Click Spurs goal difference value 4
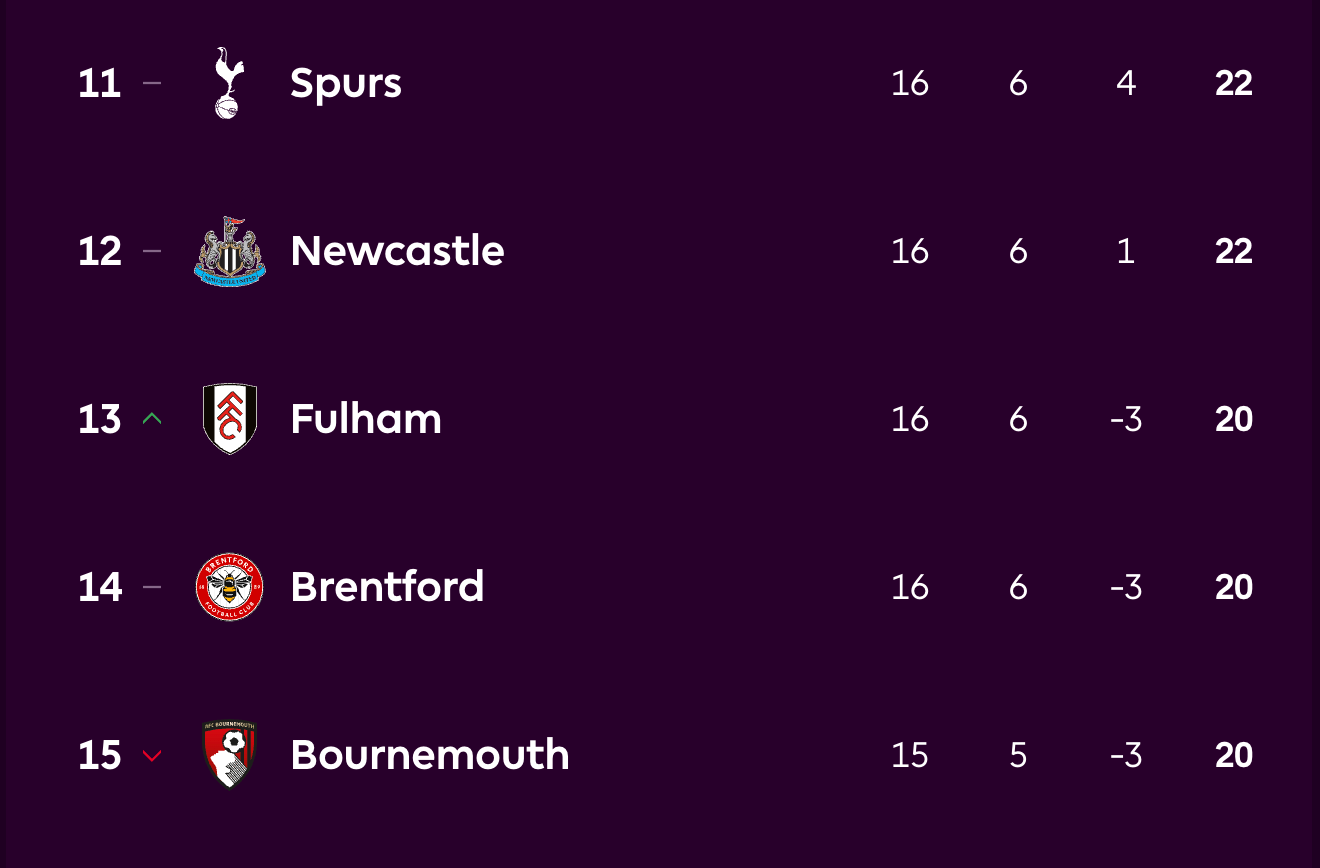The width and height of the screenshot is (1320, 868). point(1126,83)
